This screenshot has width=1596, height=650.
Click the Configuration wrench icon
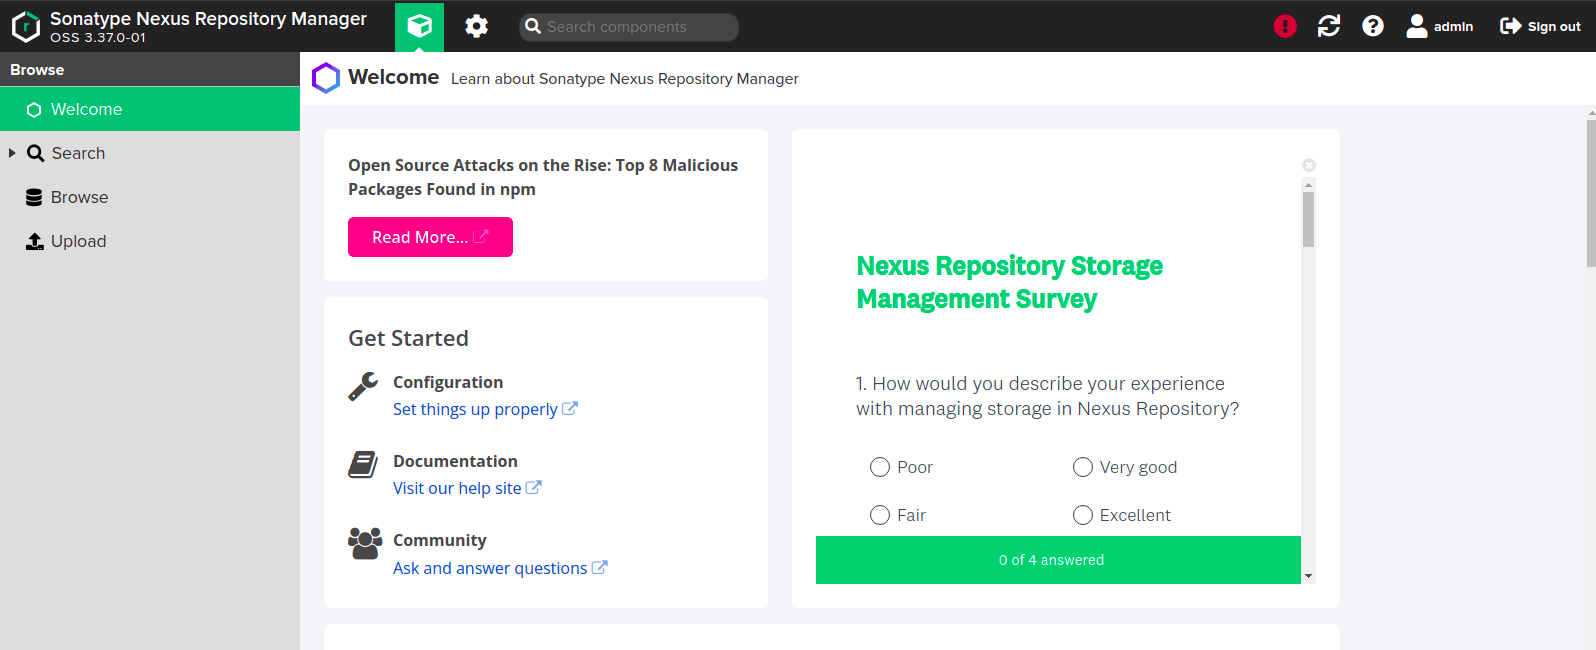pyautogui.click(x=363, y=386)
